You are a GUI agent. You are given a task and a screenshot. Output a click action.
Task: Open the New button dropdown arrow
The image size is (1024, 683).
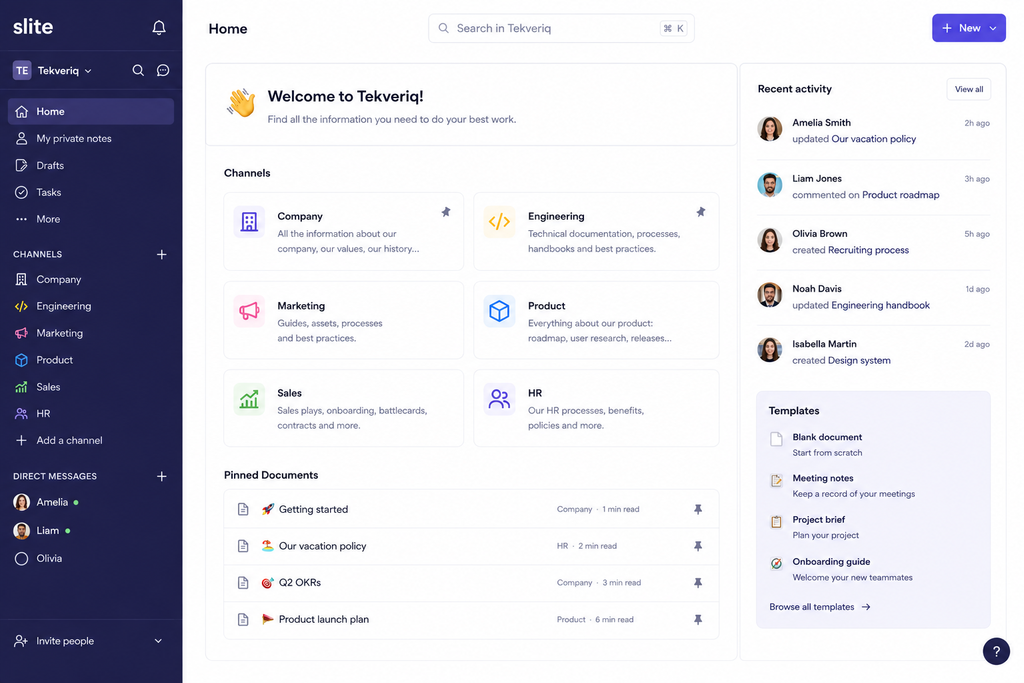tap(993, 28)
